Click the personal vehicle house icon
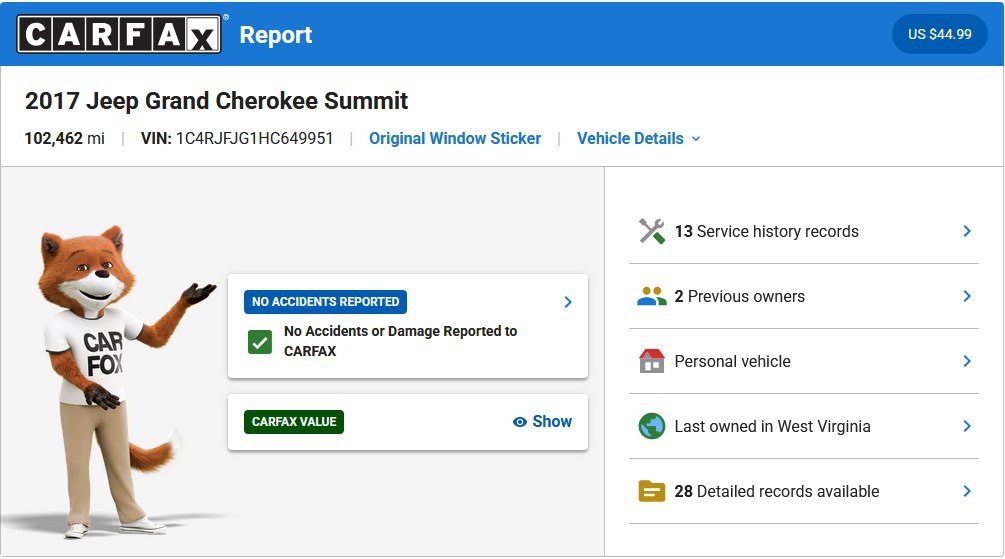The image size is (1005, 559). pyautogui.click(x=652, y=361)
